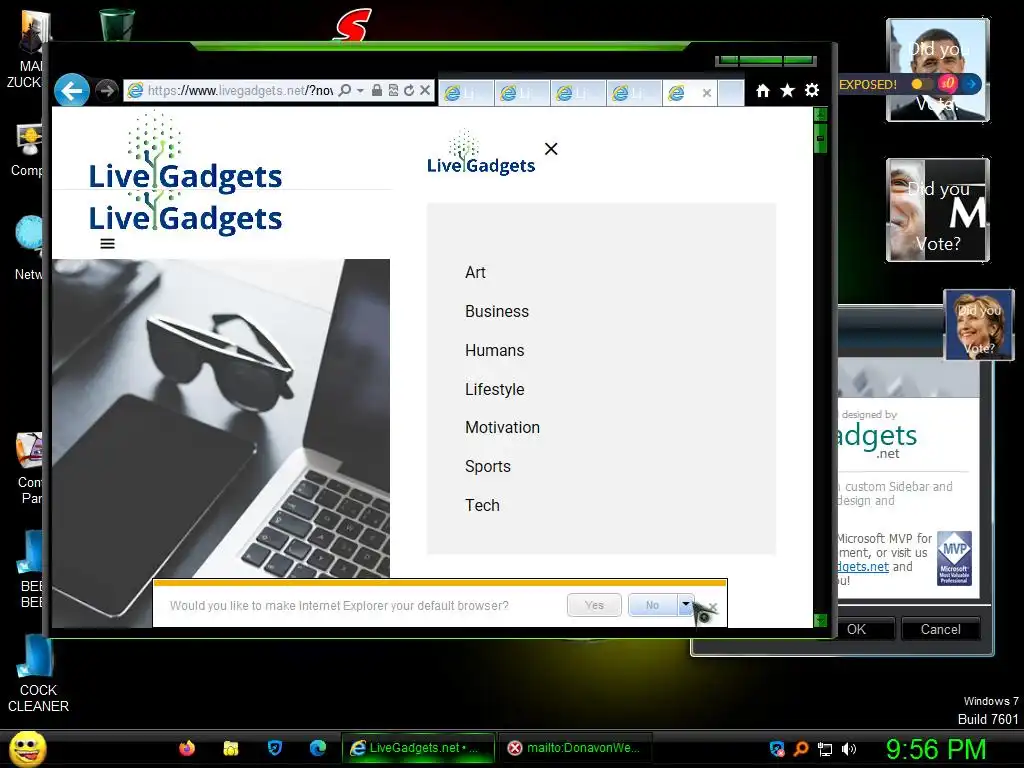The image size is (1024, 768).
Task: Select the Business category
Action: point(497,312)
